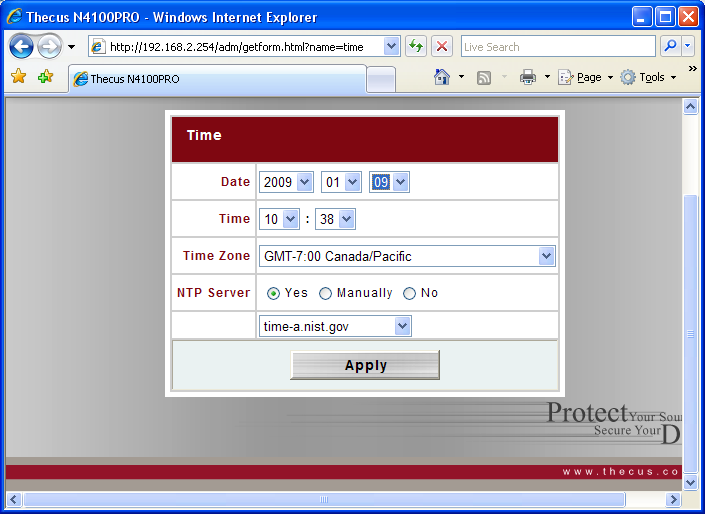This screenshot has width=705, height=514.
Task: Click the Refresh page icon
Action: coord(416,46)
